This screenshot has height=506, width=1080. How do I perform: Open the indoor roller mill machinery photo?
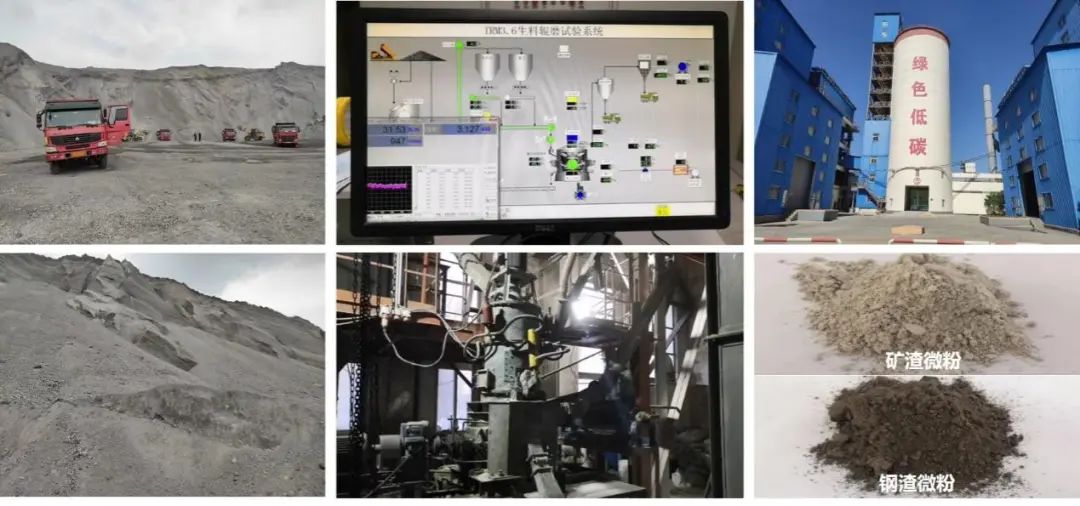[x=539, y=375]
